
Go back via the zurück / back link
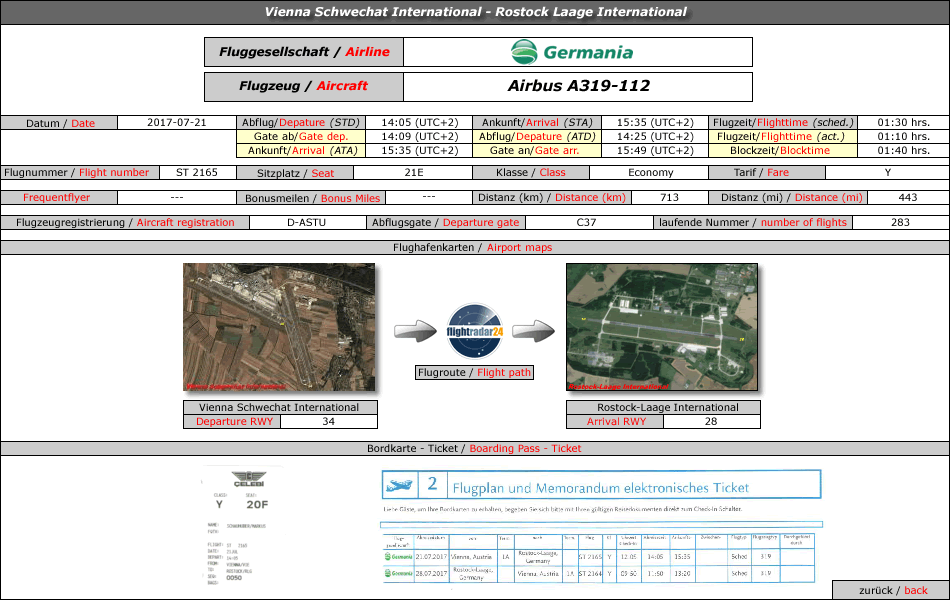(x=893, y=590)
